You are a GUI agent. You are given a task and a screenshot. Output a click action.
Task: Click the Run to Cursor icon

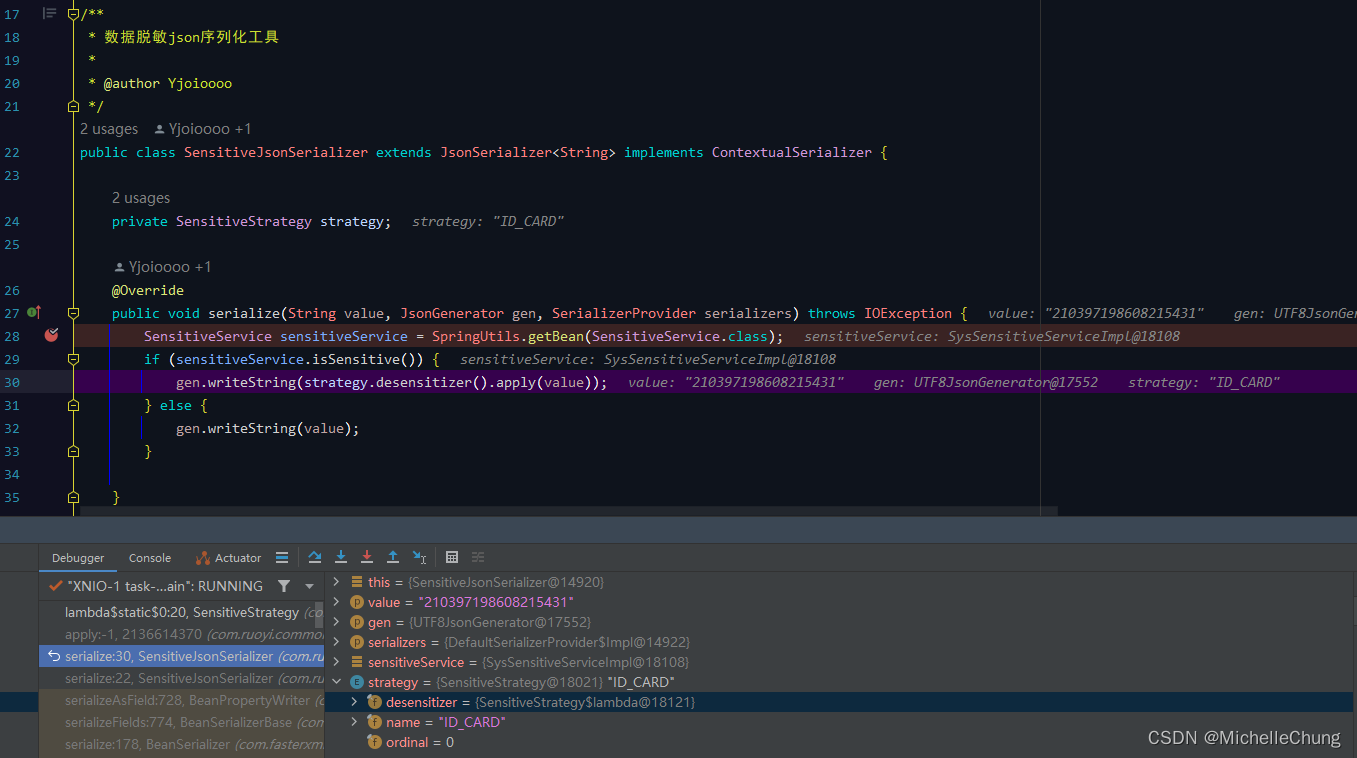click(420, 557)
